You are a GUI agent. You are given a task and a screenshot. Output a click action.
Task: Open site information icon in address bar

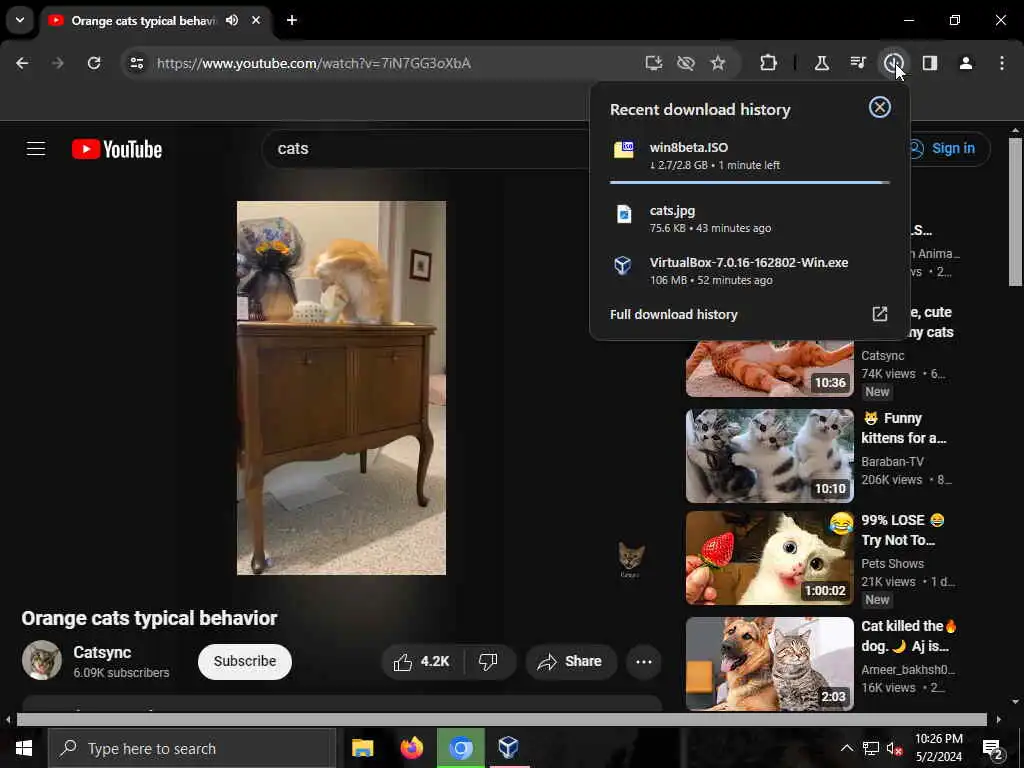click(136, 63)
